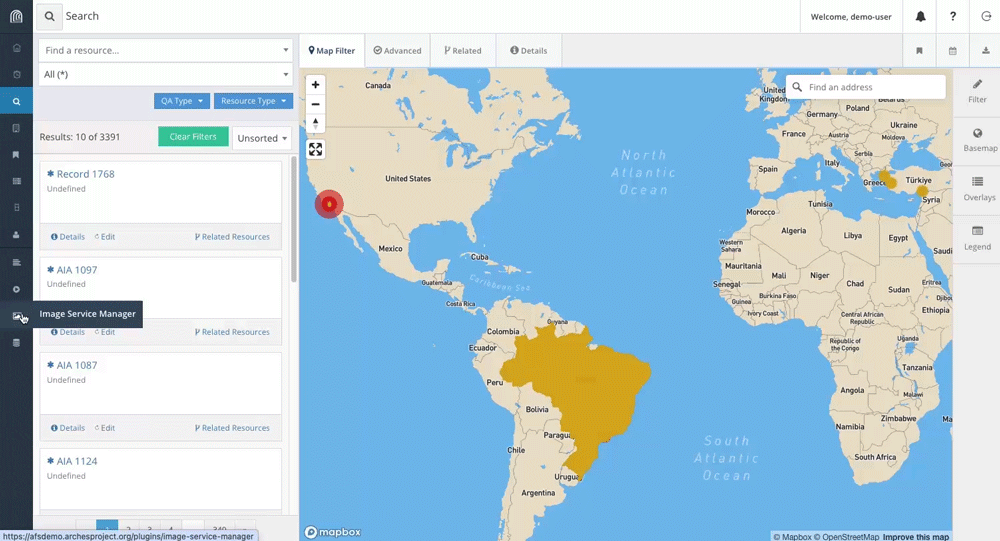Click Details under Record 1768
1000x541 pixels.
tap(68, 237)
